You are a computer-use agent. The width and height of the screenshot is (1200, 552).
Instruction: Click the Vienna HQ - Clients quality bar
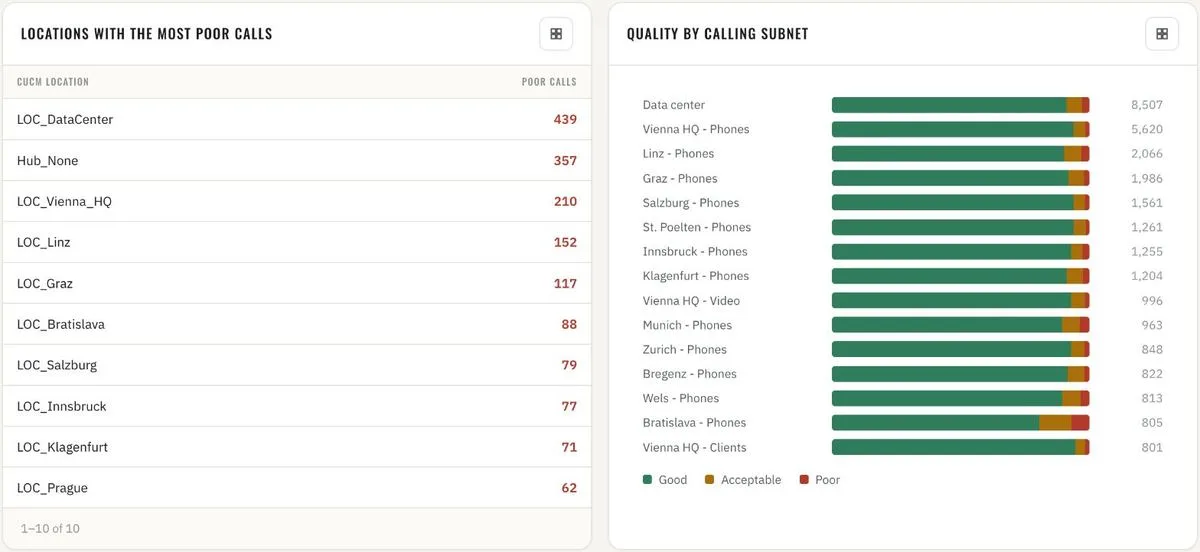[x=960, y=448]
